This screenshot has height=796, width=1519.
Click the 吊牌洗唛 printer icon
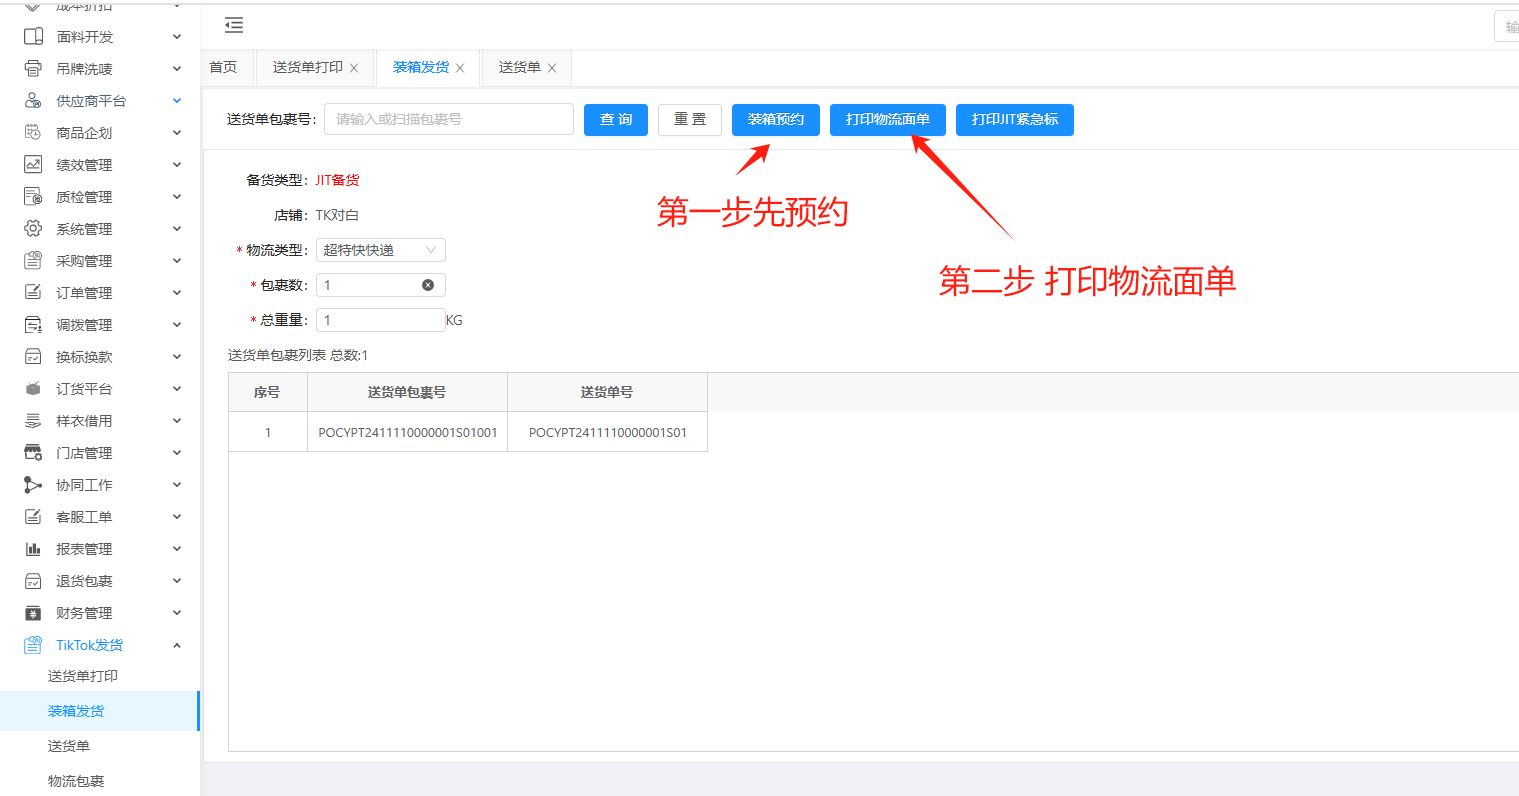coord(33,69)
